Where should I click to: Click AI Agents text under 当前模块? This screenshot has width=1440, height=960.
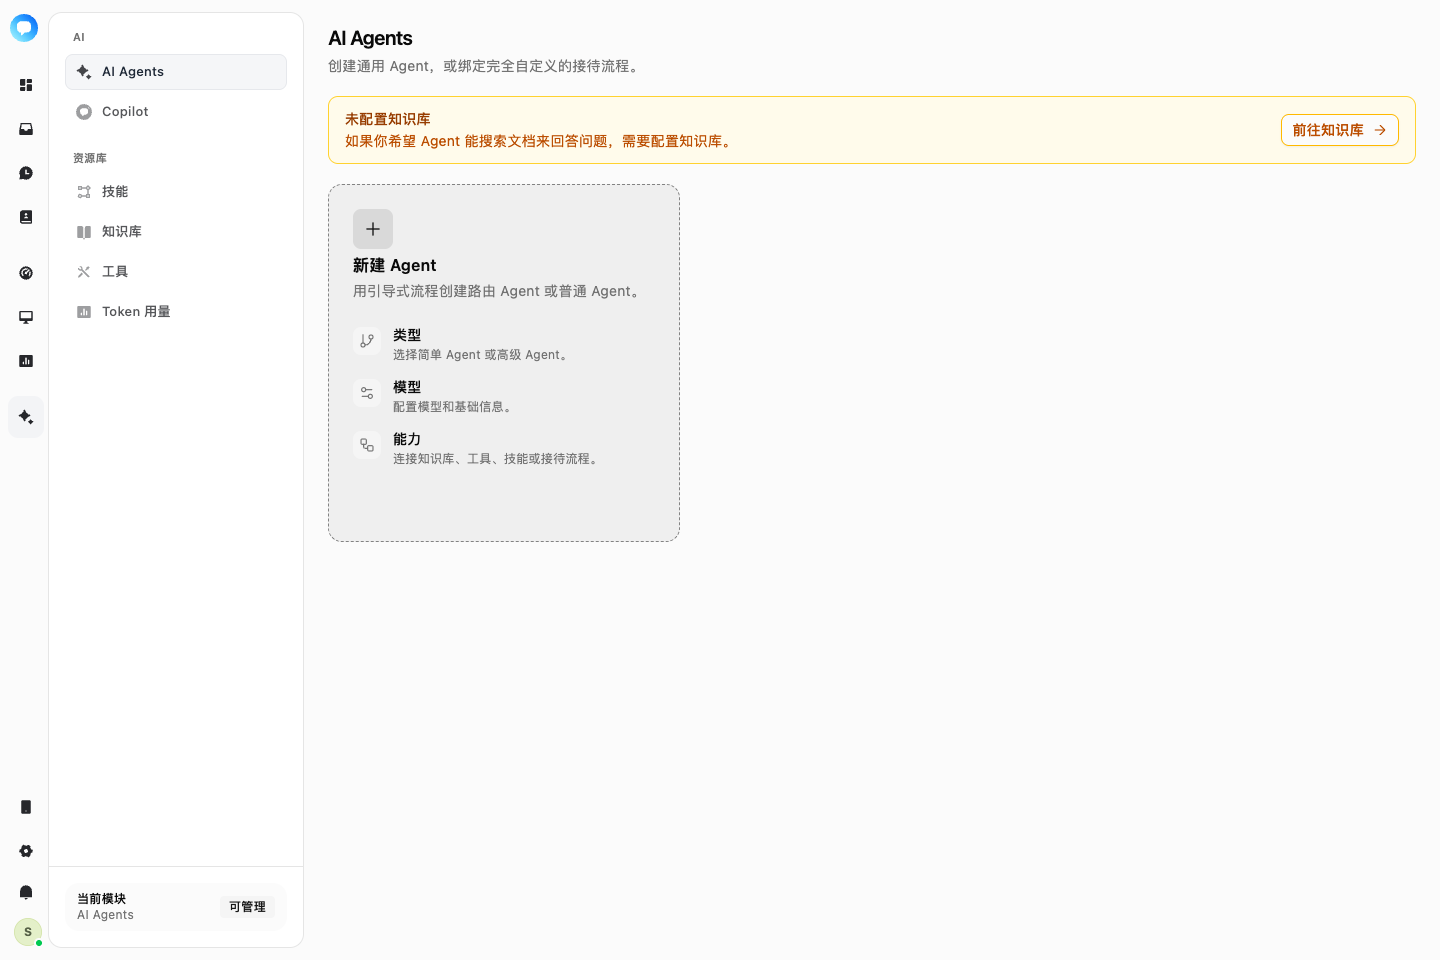[x=106, y=915]
